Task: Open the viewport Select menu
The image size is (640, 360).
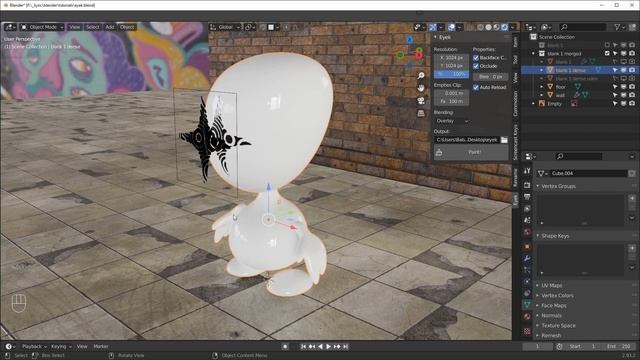Action: click(x=93, y=27)
